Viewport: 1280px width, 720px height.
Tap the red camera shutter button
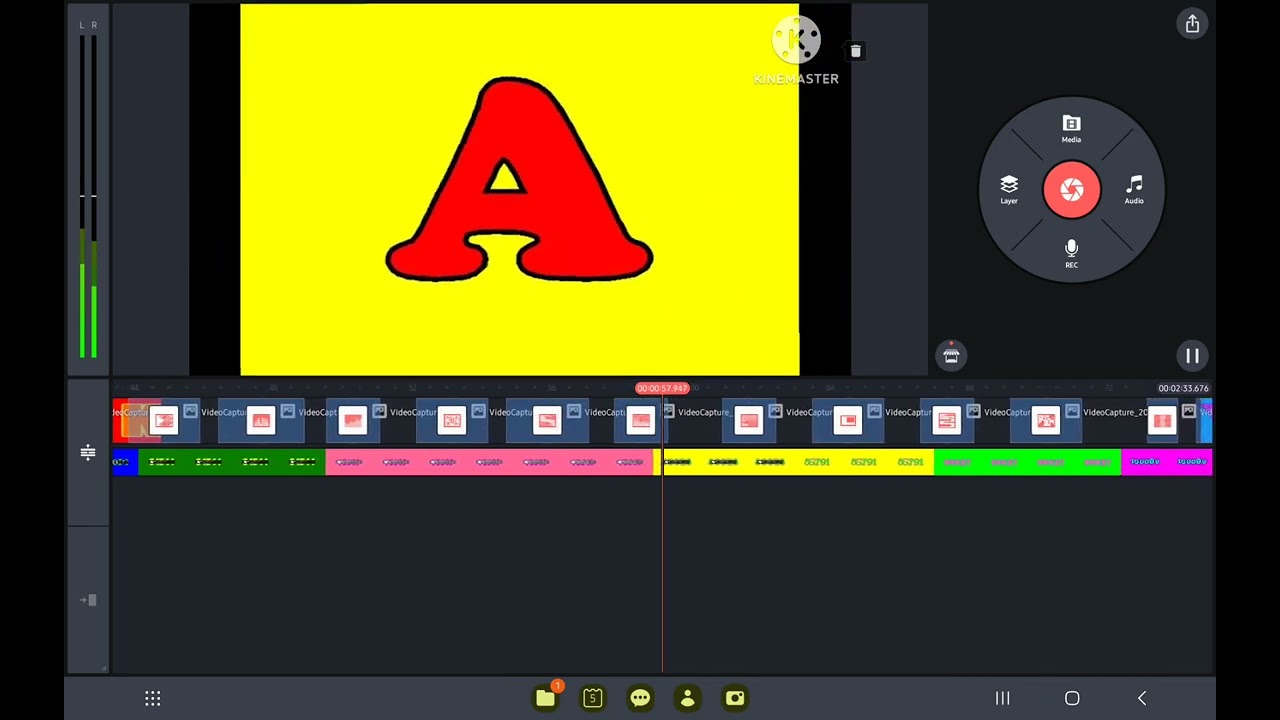[x=1071, y=189]
